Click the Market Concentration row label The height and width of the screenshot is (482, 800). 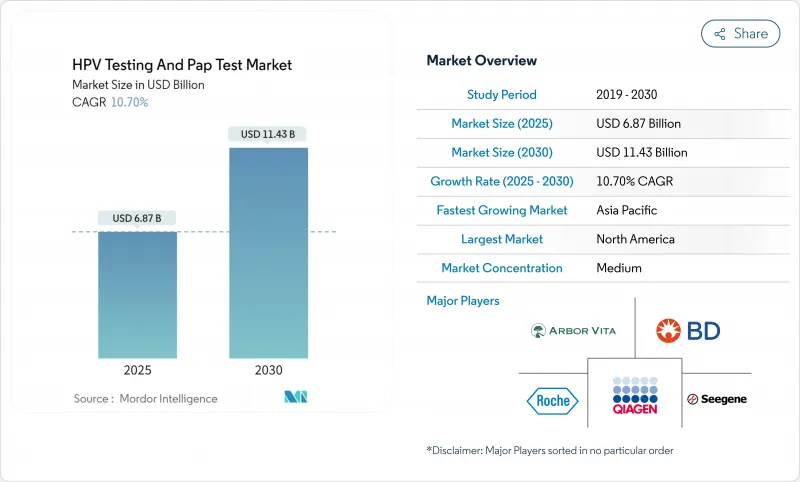click(501, 268)
